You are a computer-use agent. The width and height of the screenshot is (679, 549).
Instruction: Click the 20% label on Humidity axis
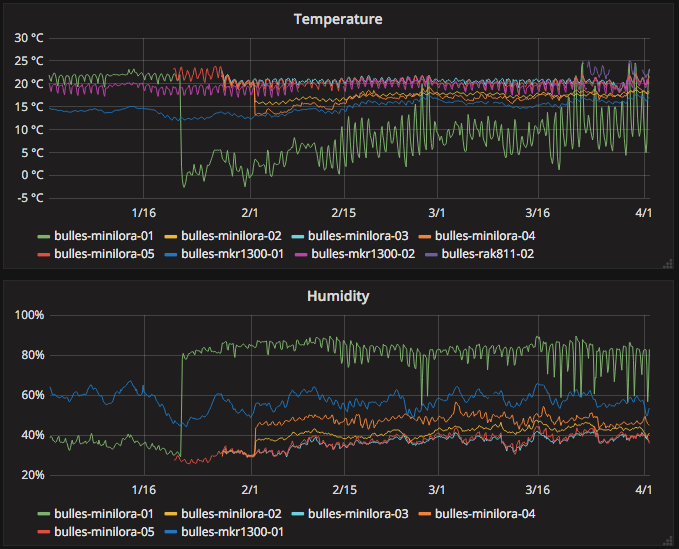[x=33, y=475]
